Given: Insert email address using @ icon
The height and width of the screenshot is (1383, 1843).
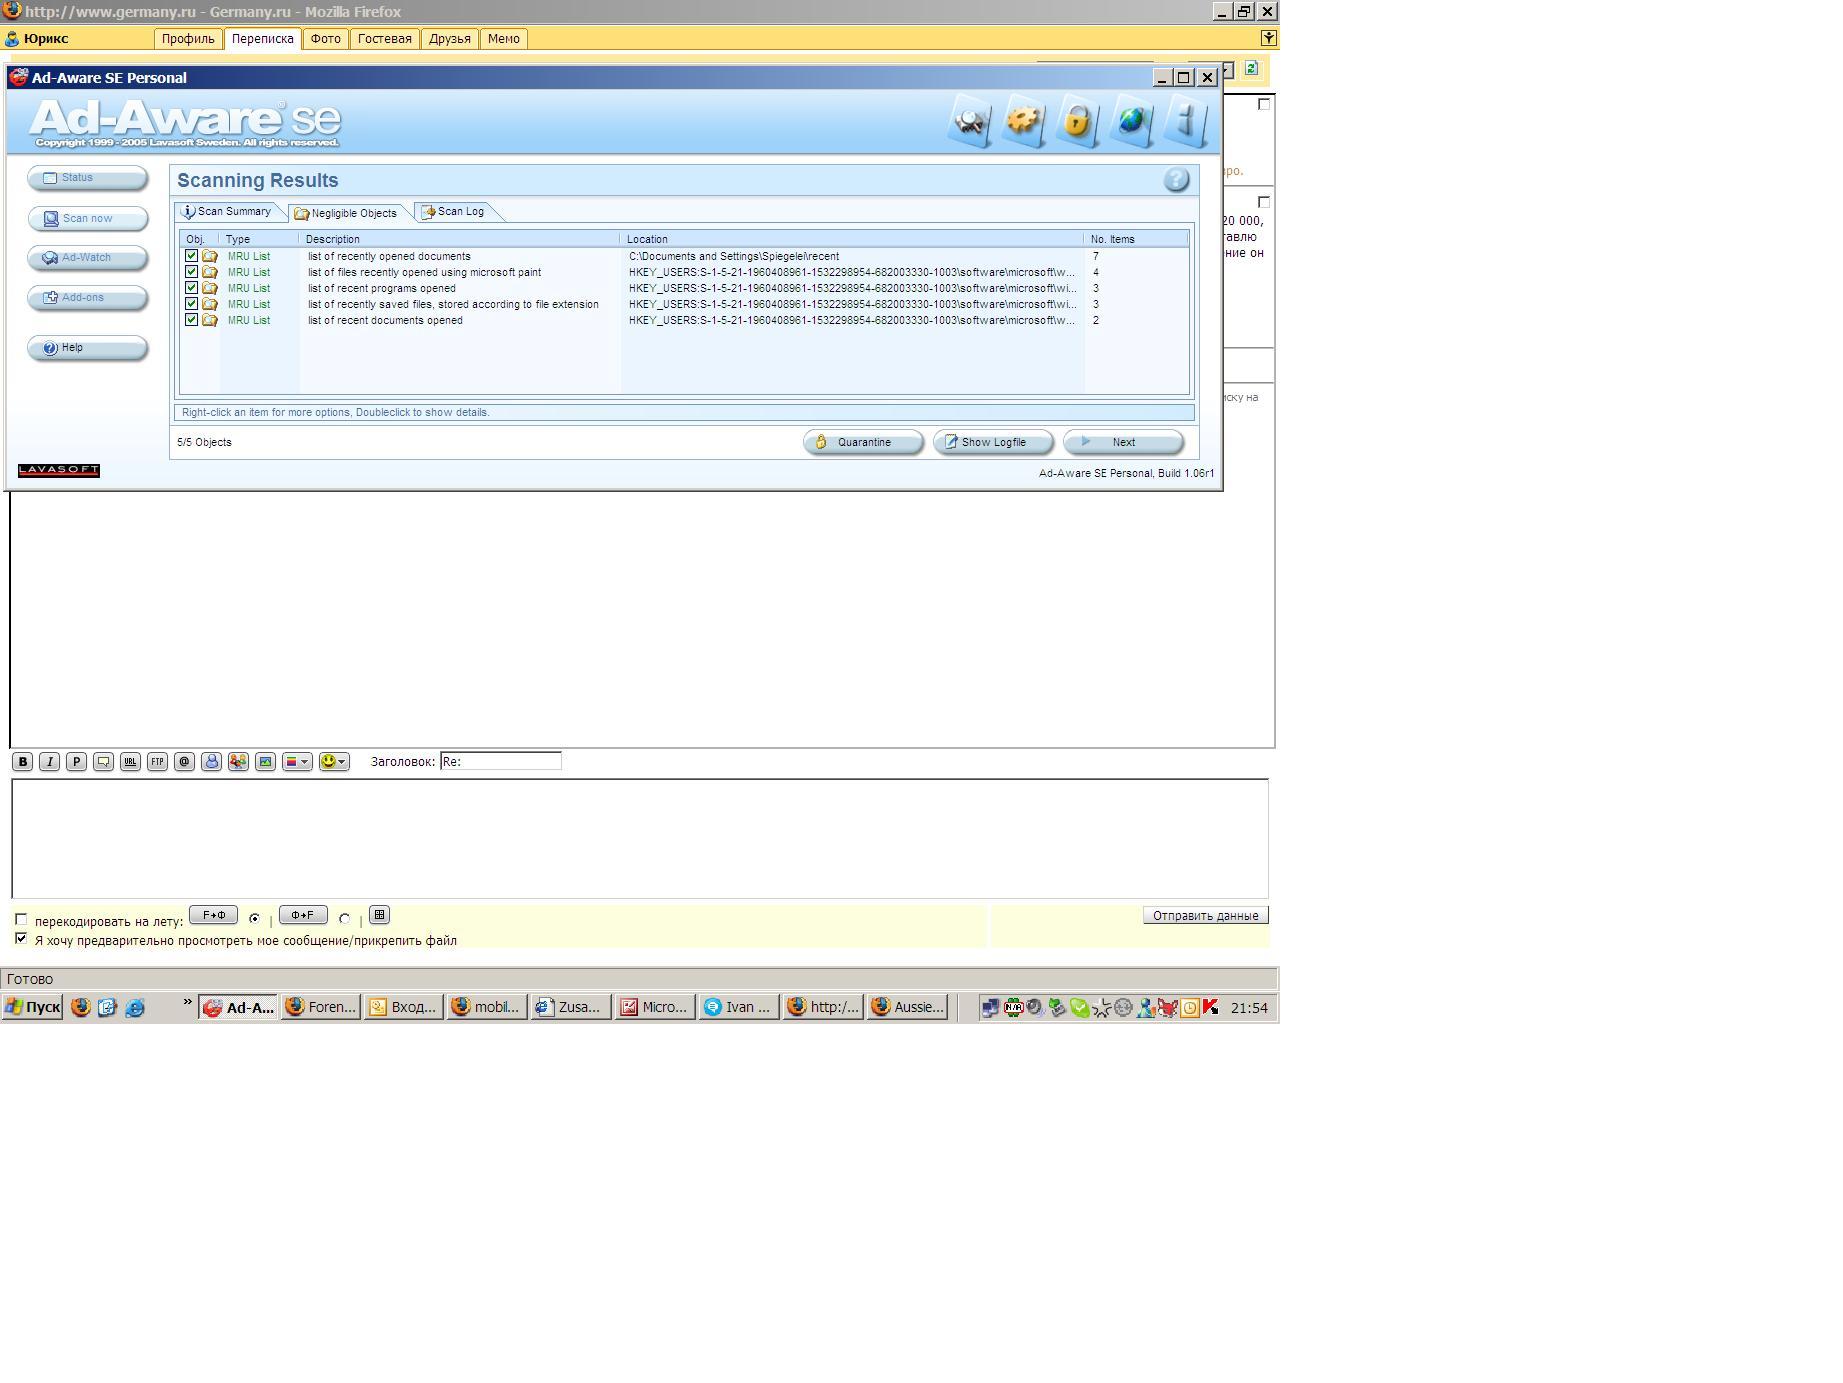Looking at the screenshot, I should pos(184,762).
